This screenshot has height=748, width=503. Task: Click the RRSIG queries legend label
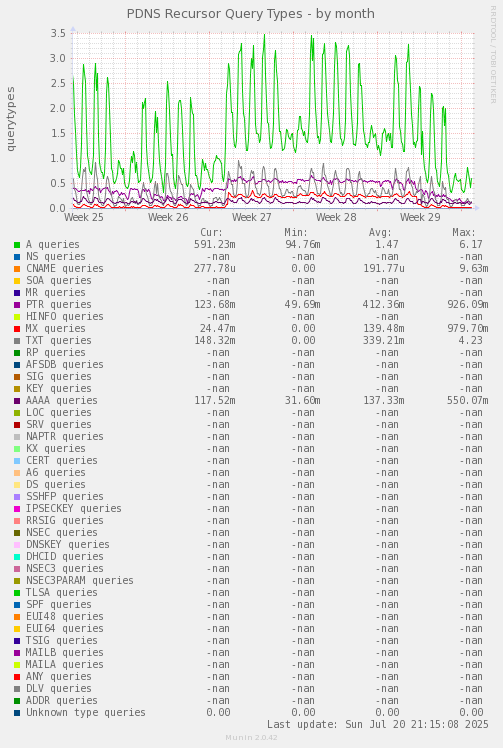tap(64, 520)
